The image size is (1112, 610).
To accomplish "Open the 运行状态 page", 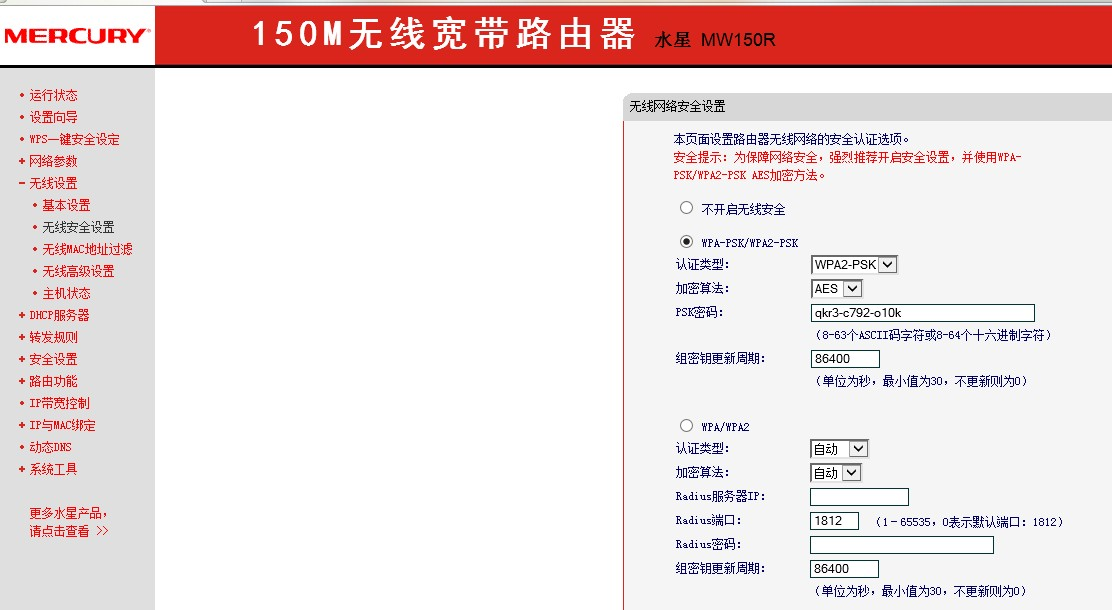I will 53,95.
